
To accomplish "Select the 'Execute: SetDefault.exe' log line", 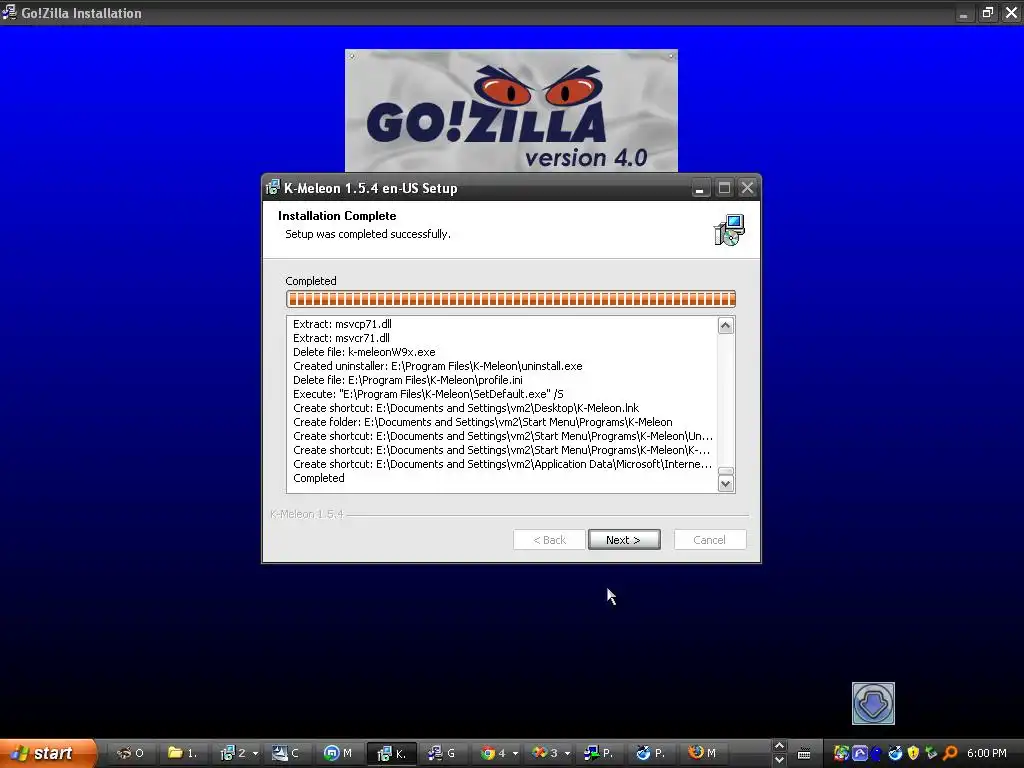I will 428,394.
